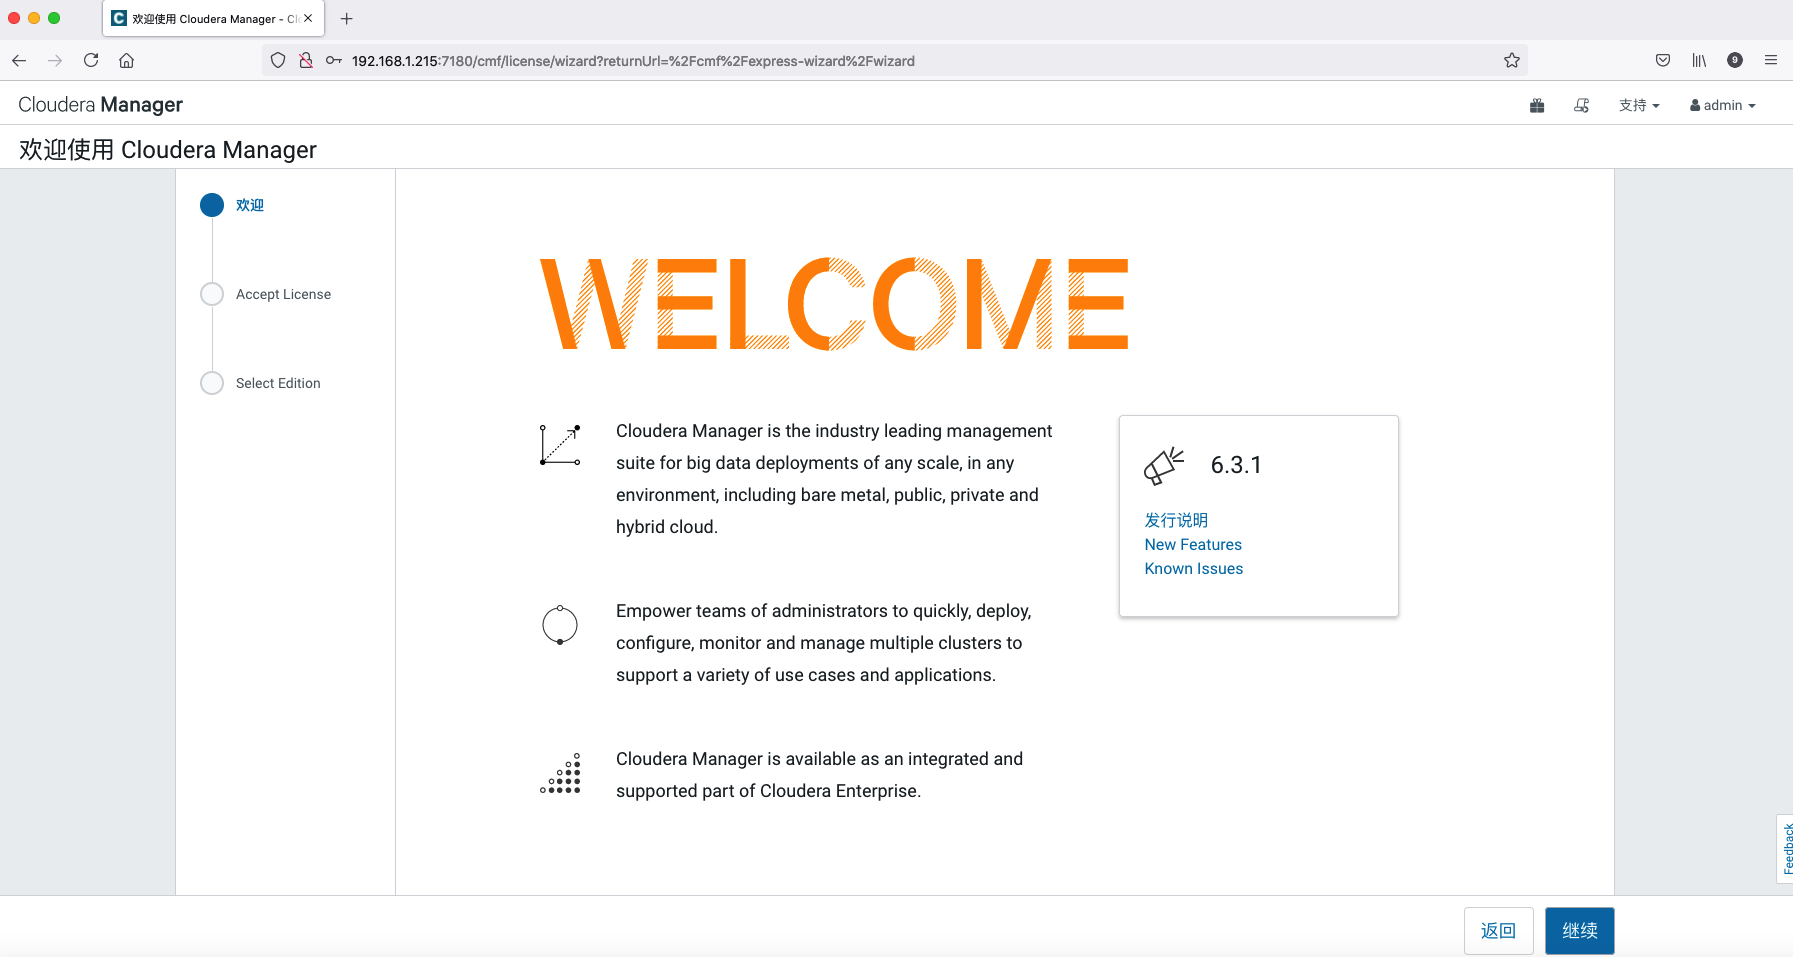The image size is (1793, 957).
Task: Open the Feedback side tab
Action: coord(1786,849)
